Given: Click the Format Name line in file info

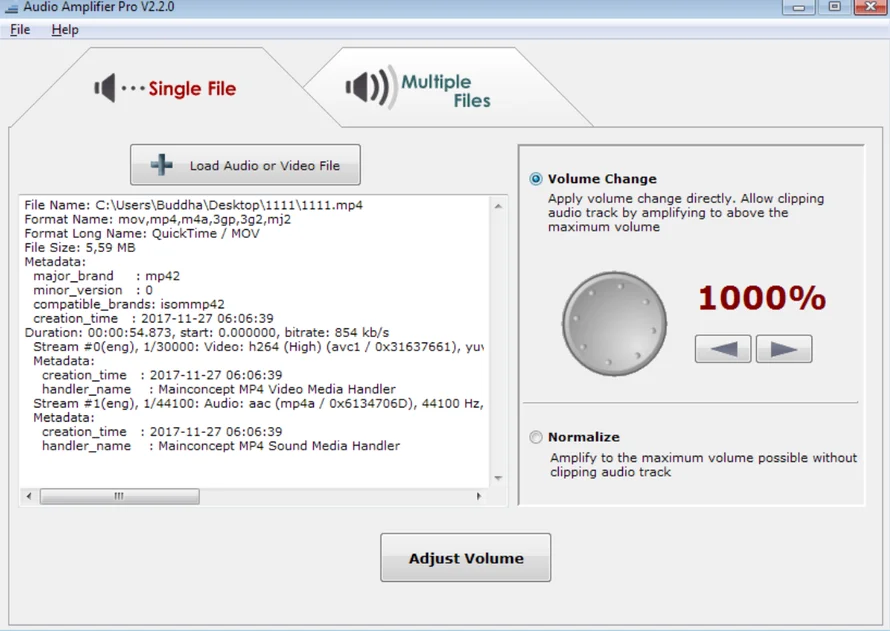Looking at the screenshot, I should pos(158,219).
